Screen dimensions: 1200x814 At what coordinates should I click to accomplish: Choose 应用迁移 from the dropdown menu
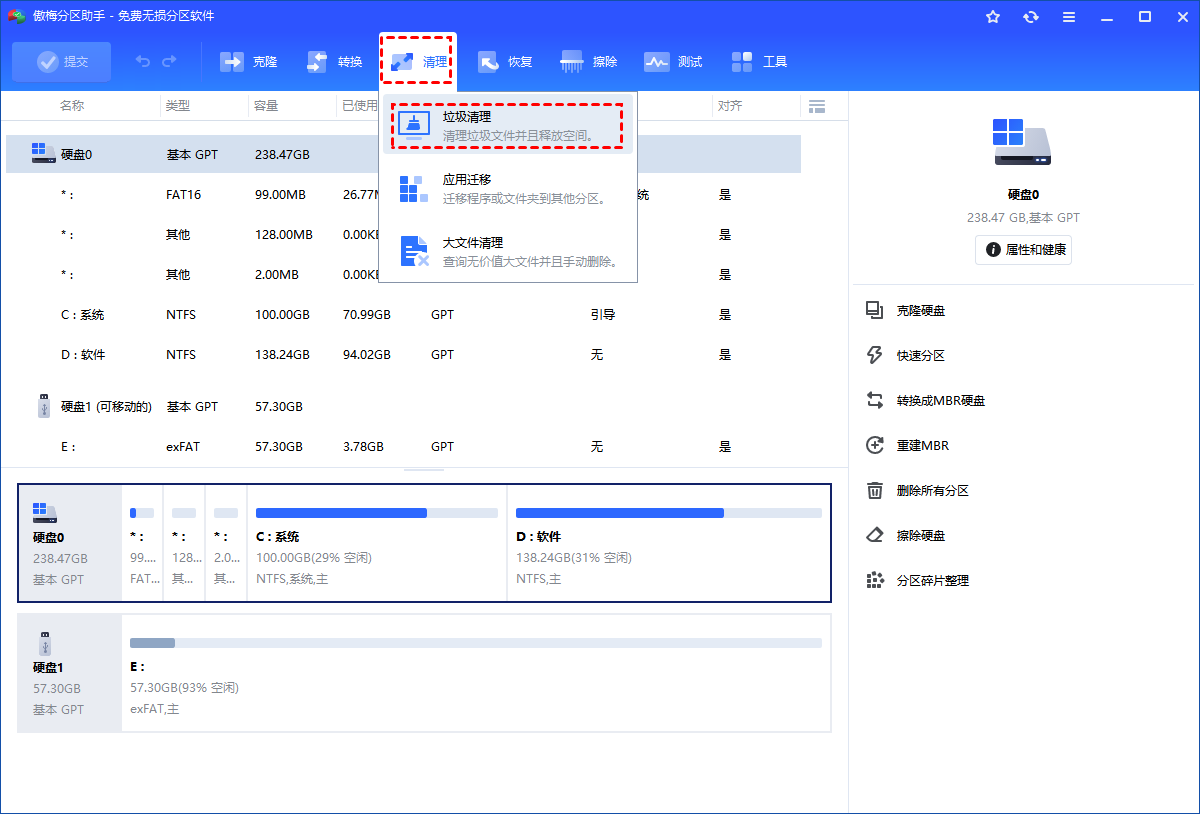[507, 188]
